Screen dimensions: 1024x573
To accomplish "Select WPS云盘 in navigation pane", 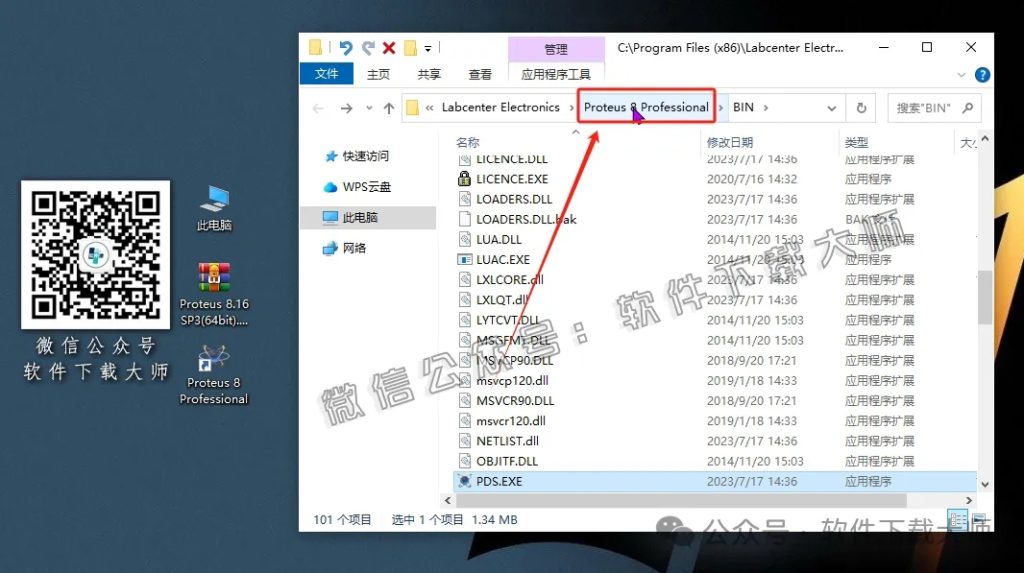I will click(366, 187).
